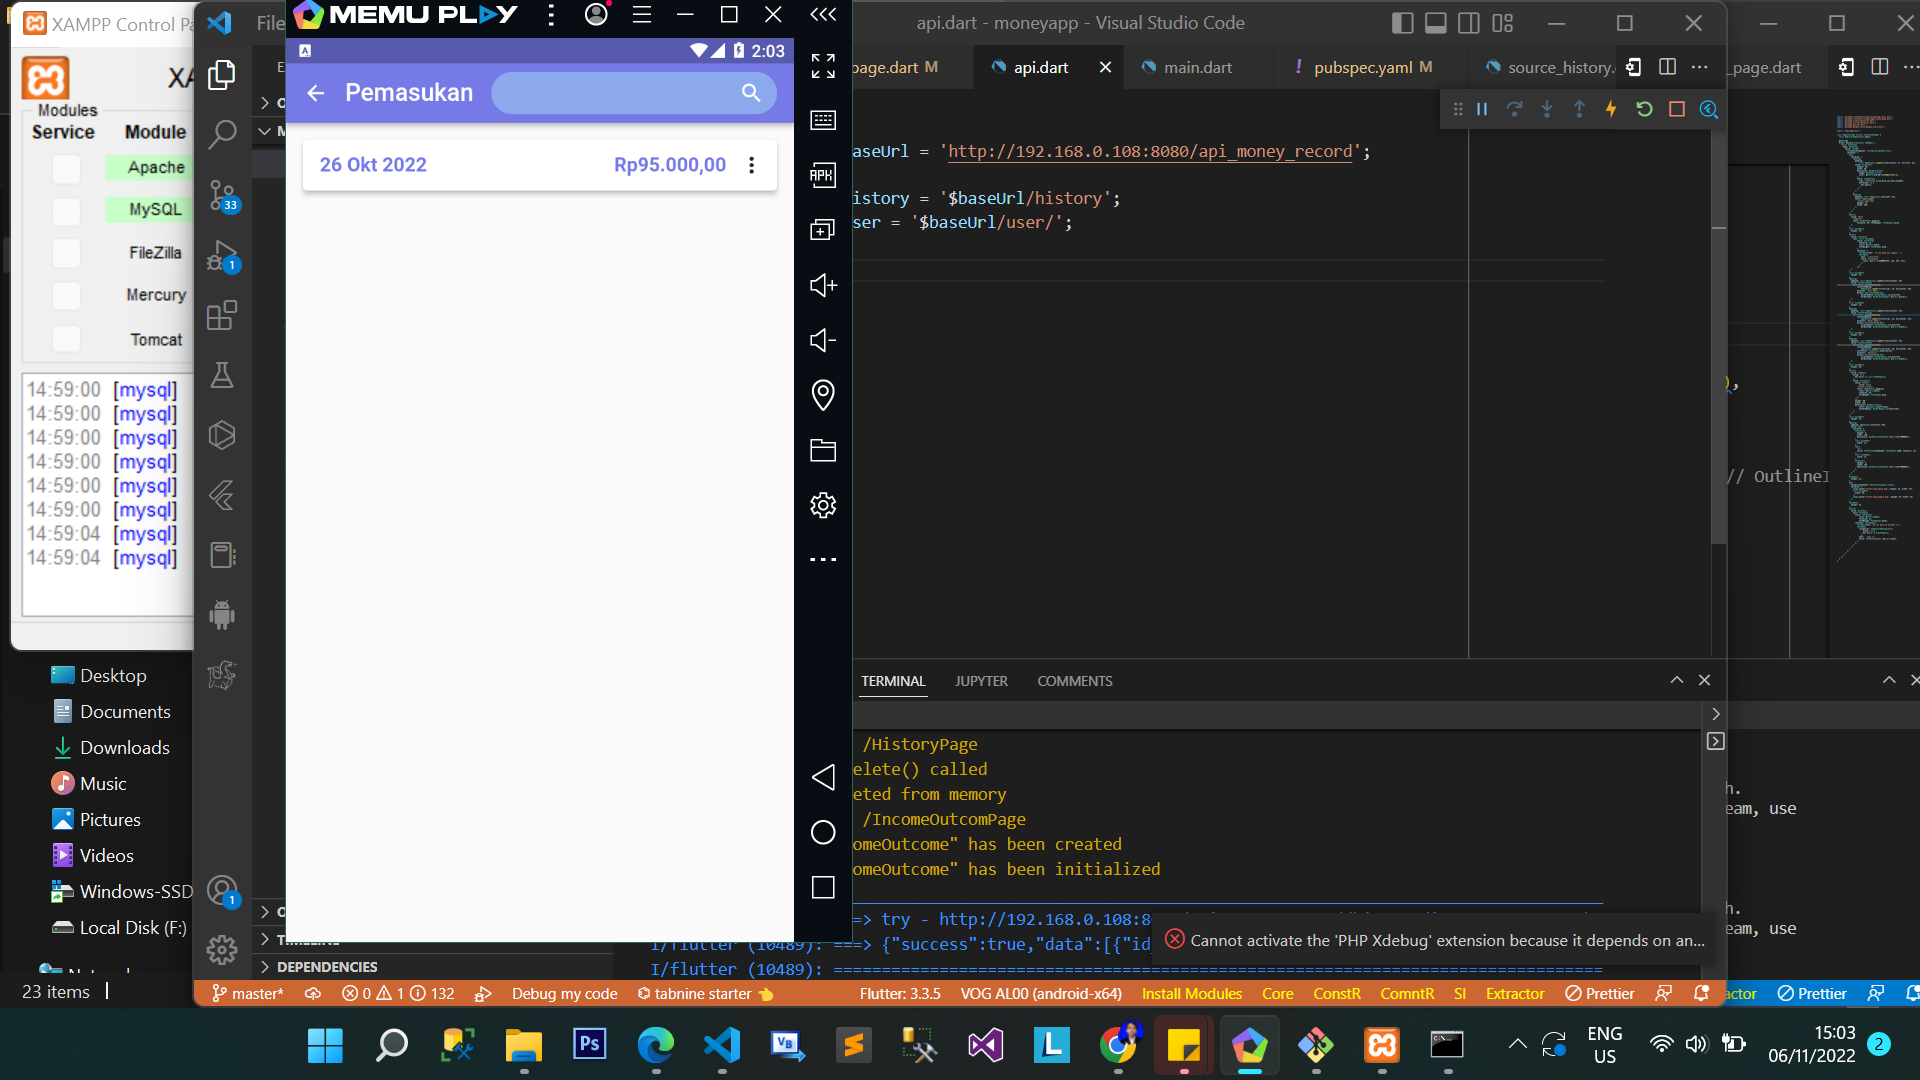
Task: Enter fullscreen mode in MEmu Play
Action: point(822,67)
